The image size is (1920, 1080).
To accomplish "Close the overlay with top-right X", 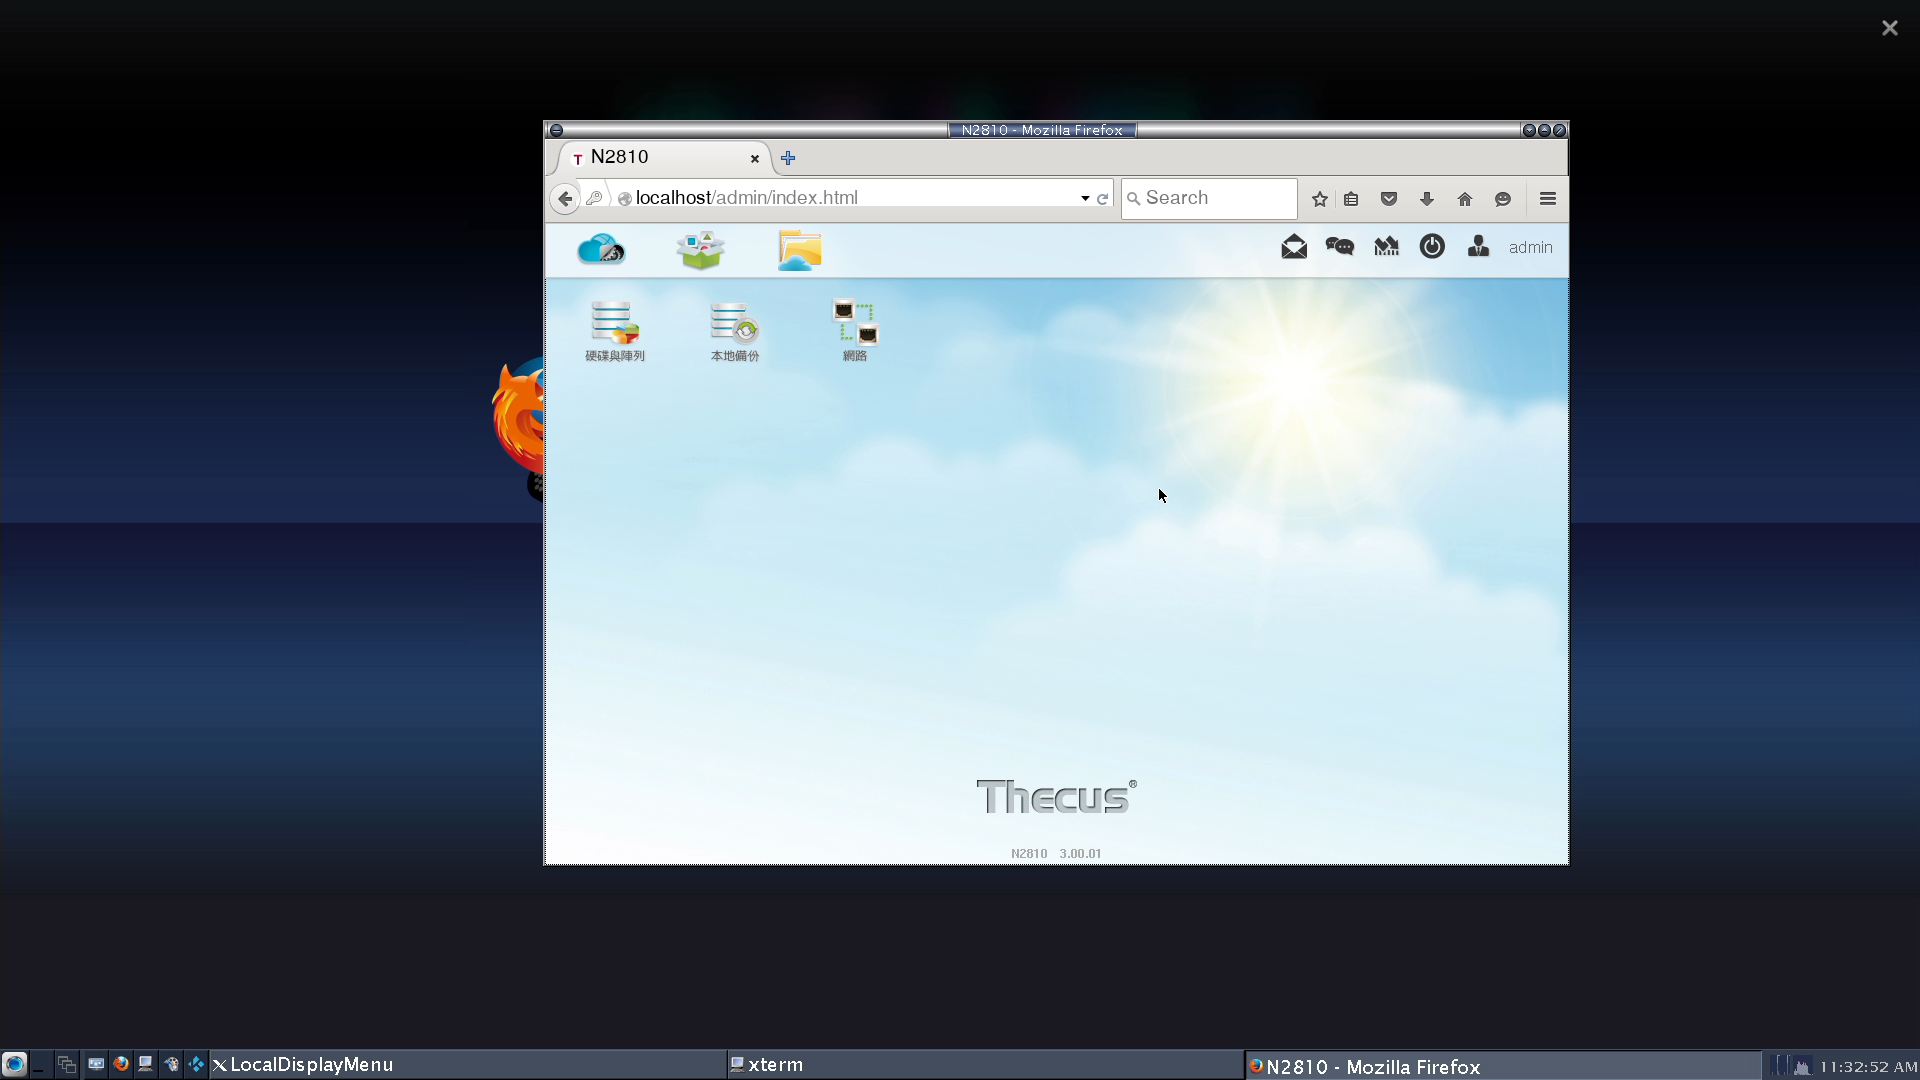I will 1889,28.
